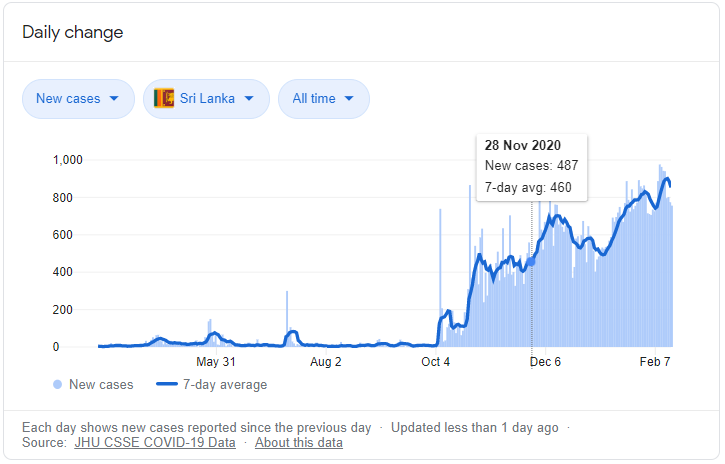725x464 pixels.
Task: Click the New cases legend label
Action: tap(101, 385)
